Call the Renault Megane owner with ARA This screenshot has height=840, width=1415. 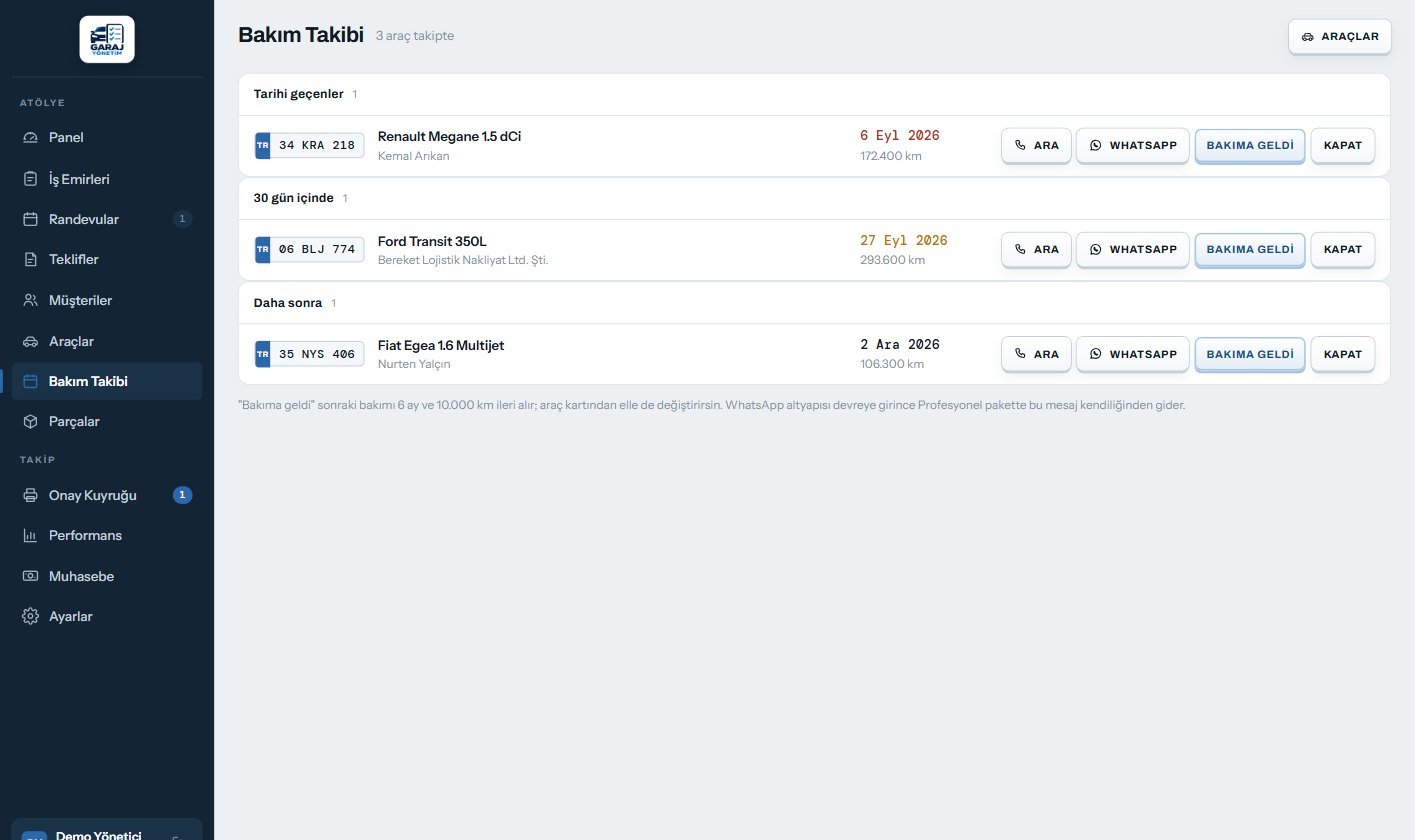click(x=1036, y=145)
